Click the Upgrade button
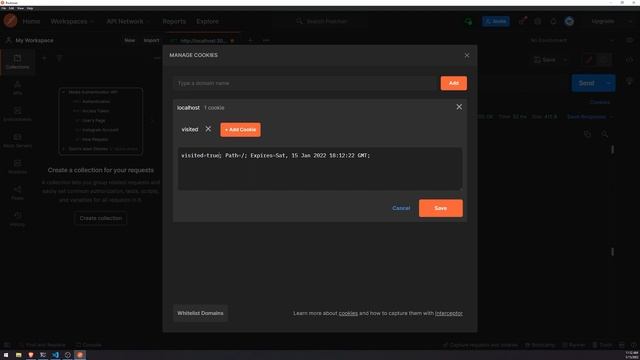 click(x=602, y=21)
